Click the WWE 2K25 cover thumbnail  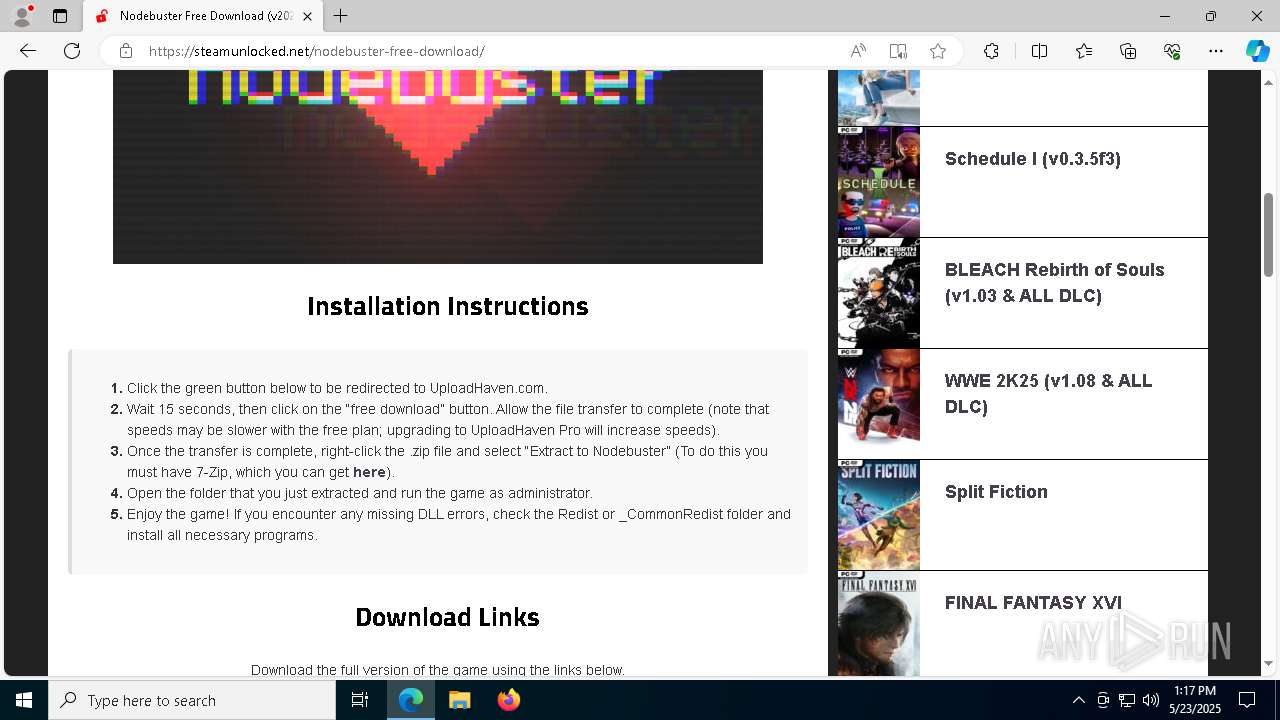878,404
